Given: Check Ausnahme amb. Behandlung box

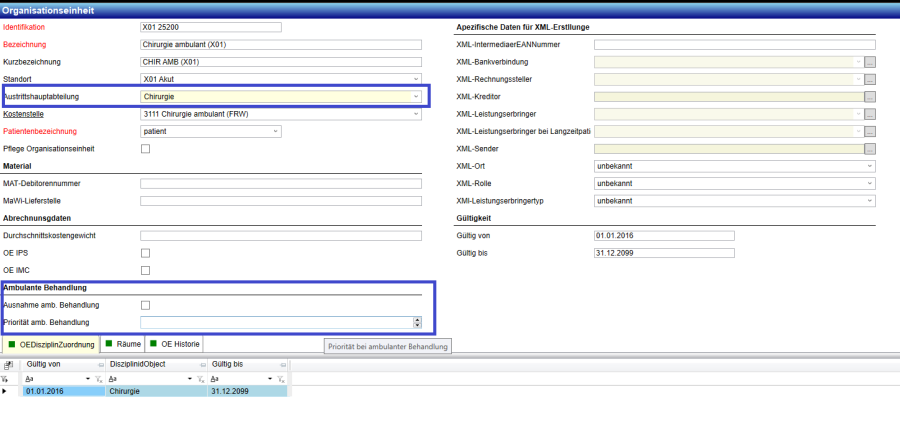Looking at the screenshot, I should coord(145,305).
